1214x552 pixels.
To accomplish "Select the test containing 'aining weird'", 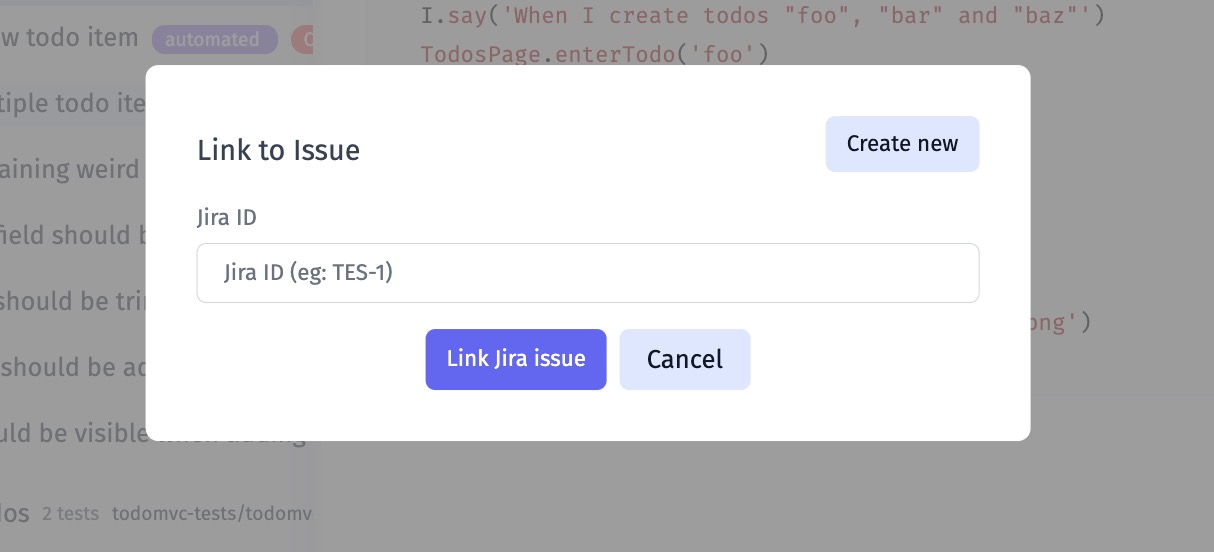I will 70,169.
